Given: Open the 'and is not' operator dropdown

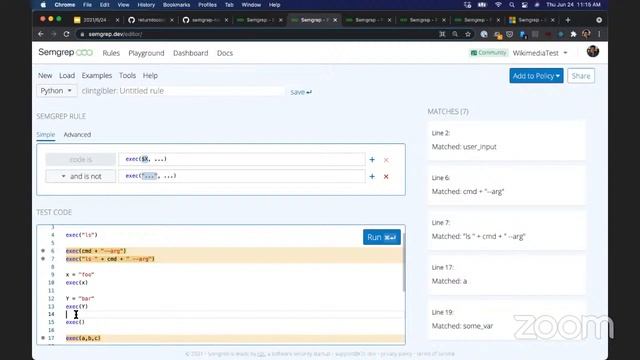Looking at the screenshot, I should 80,176.
